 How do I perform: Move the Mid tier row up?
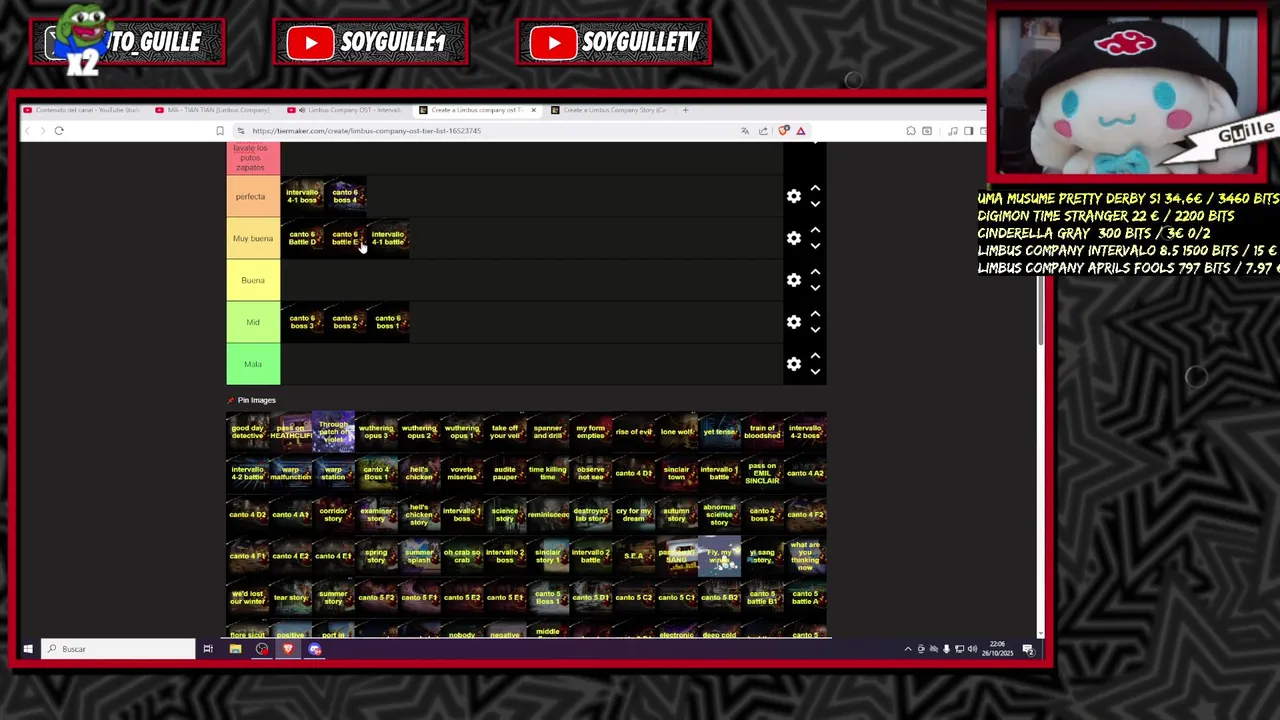click(x=815, y=314)
